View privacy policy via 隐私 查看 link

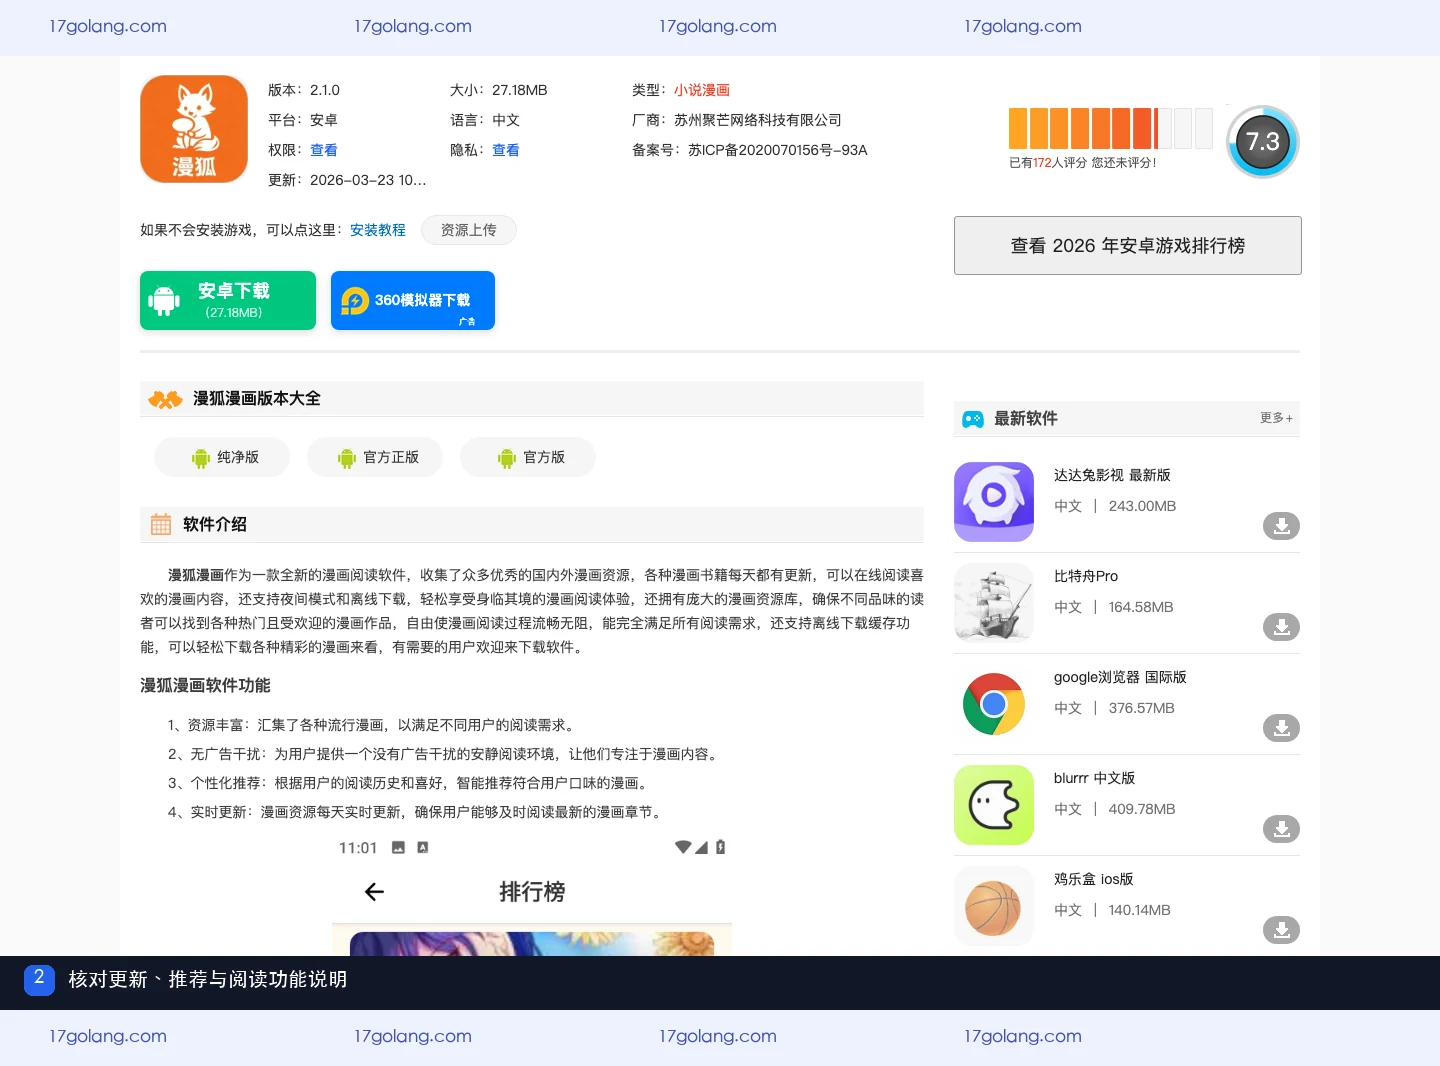click(x=506, y=150)
